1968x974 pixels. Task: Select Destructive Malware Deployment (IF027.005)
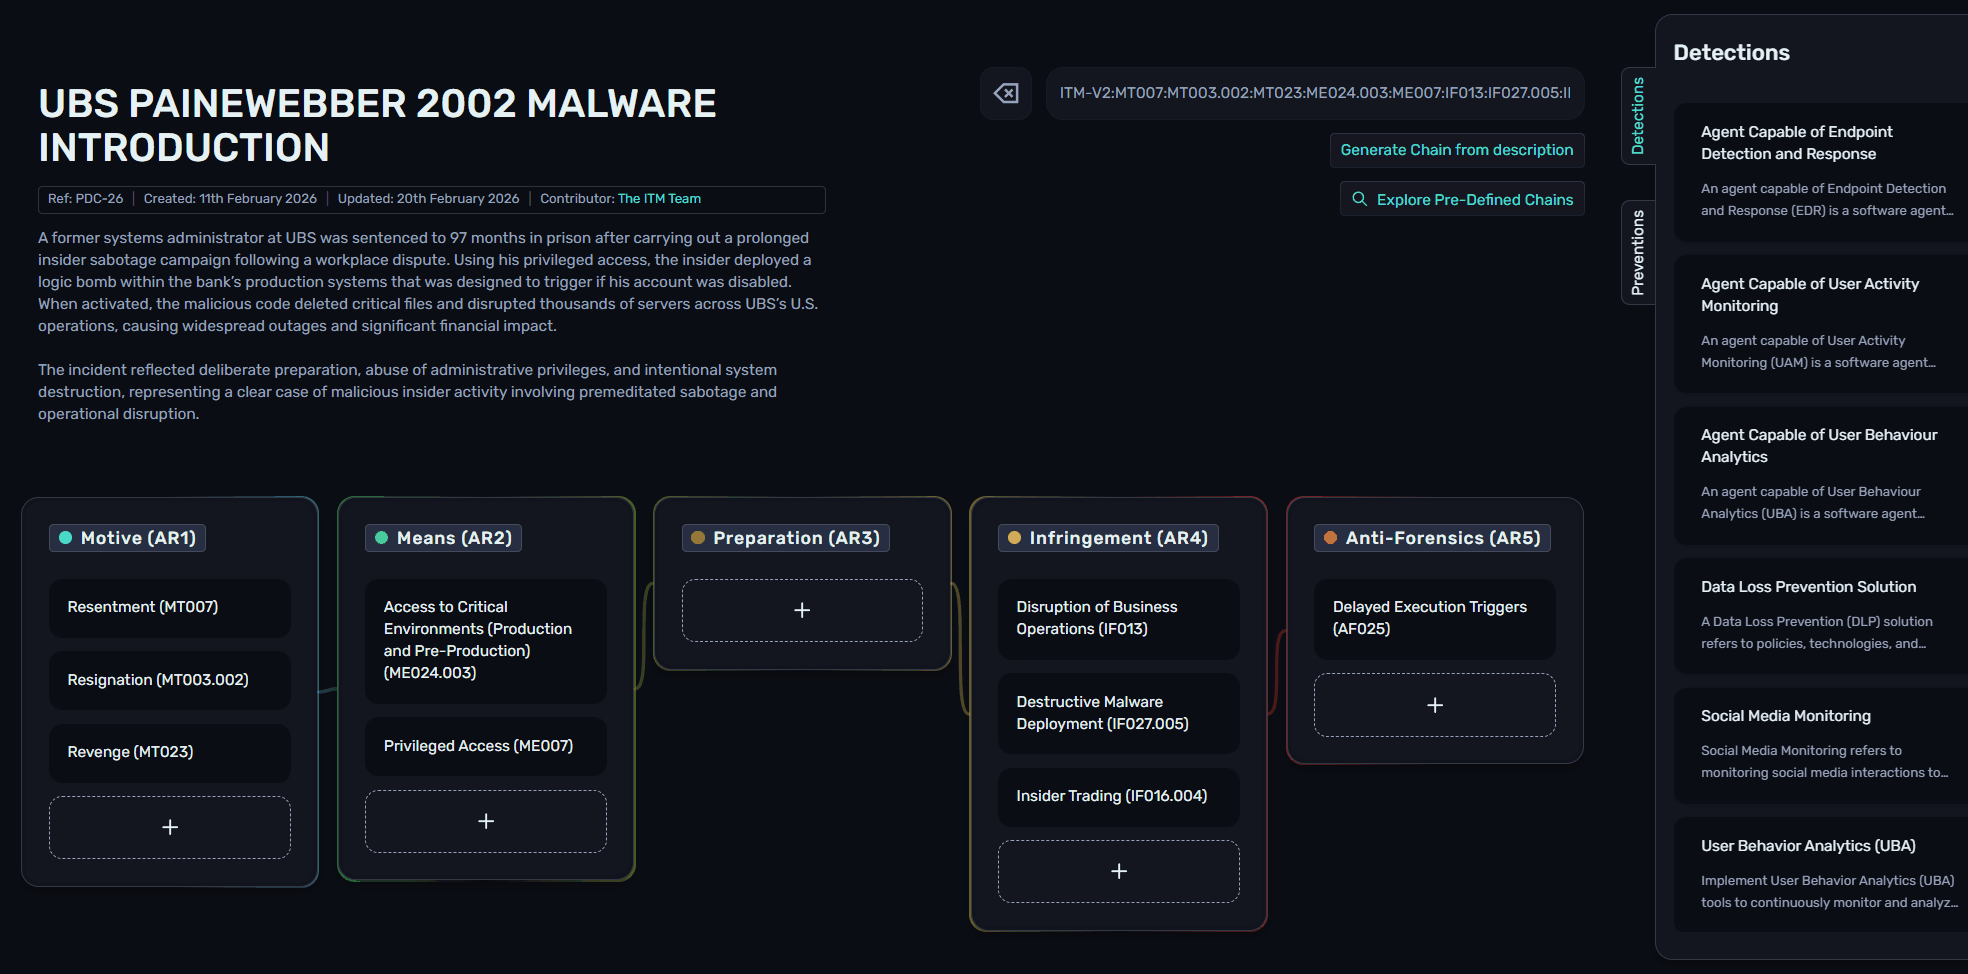pos(1118,713)
